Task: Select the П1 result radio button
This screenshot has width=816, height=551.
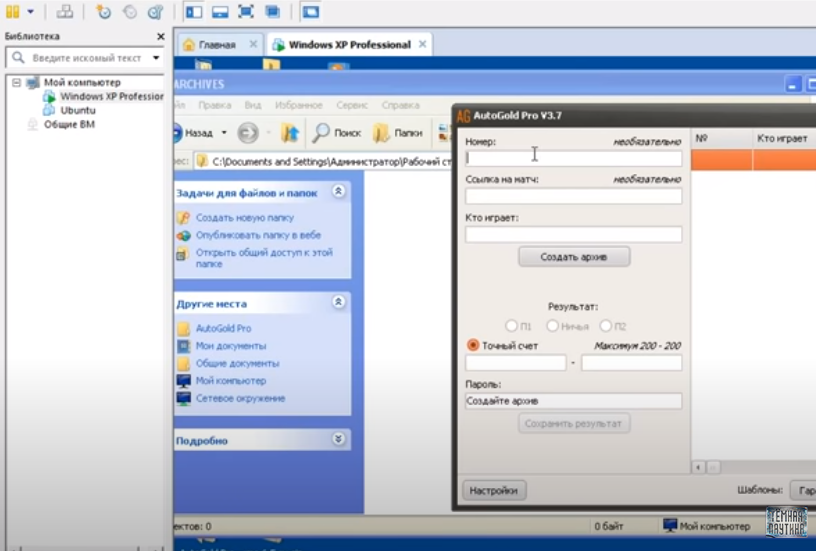Action: pyautogui.click(x=512, y=326)
